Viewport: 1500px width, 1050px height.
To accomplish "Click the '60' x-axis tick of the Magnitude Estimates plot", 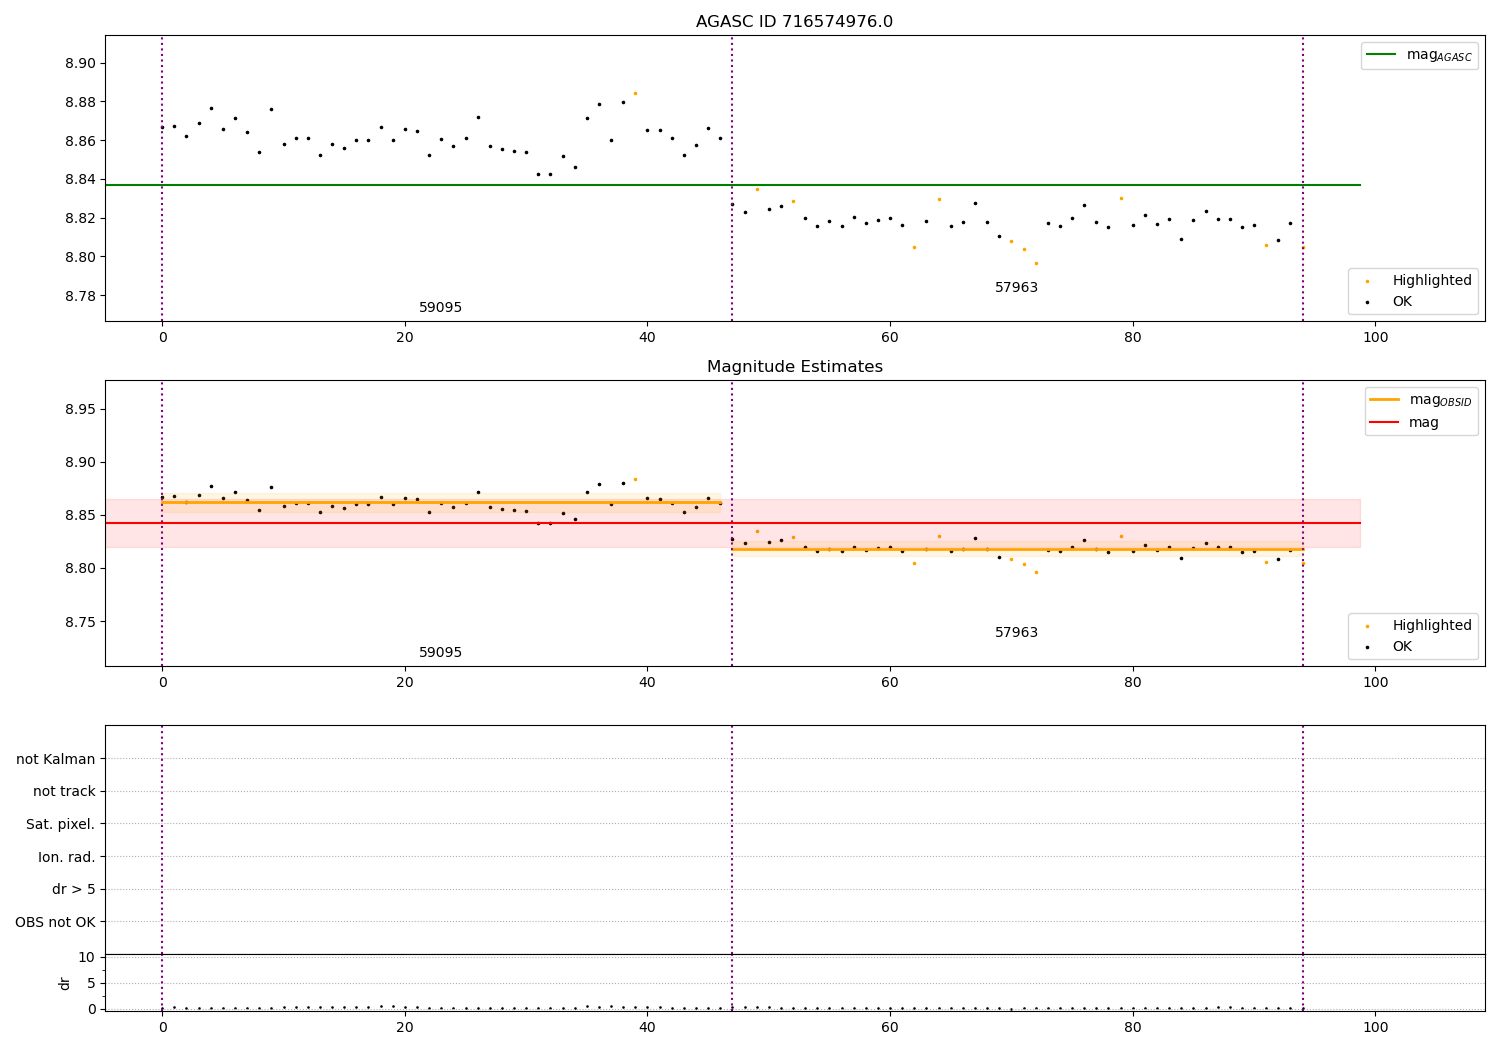I will (x=890, y=683).
